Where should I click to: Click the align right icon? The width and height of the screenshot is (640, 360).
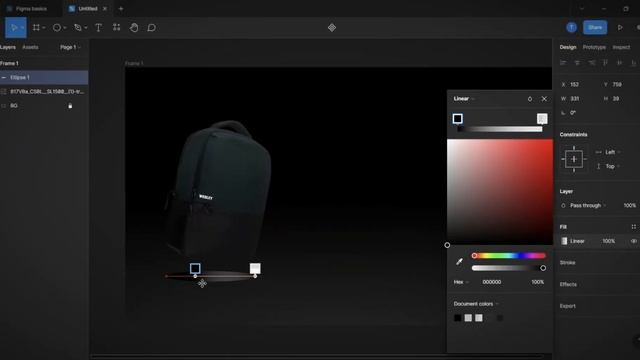click(x=591, y=63)
